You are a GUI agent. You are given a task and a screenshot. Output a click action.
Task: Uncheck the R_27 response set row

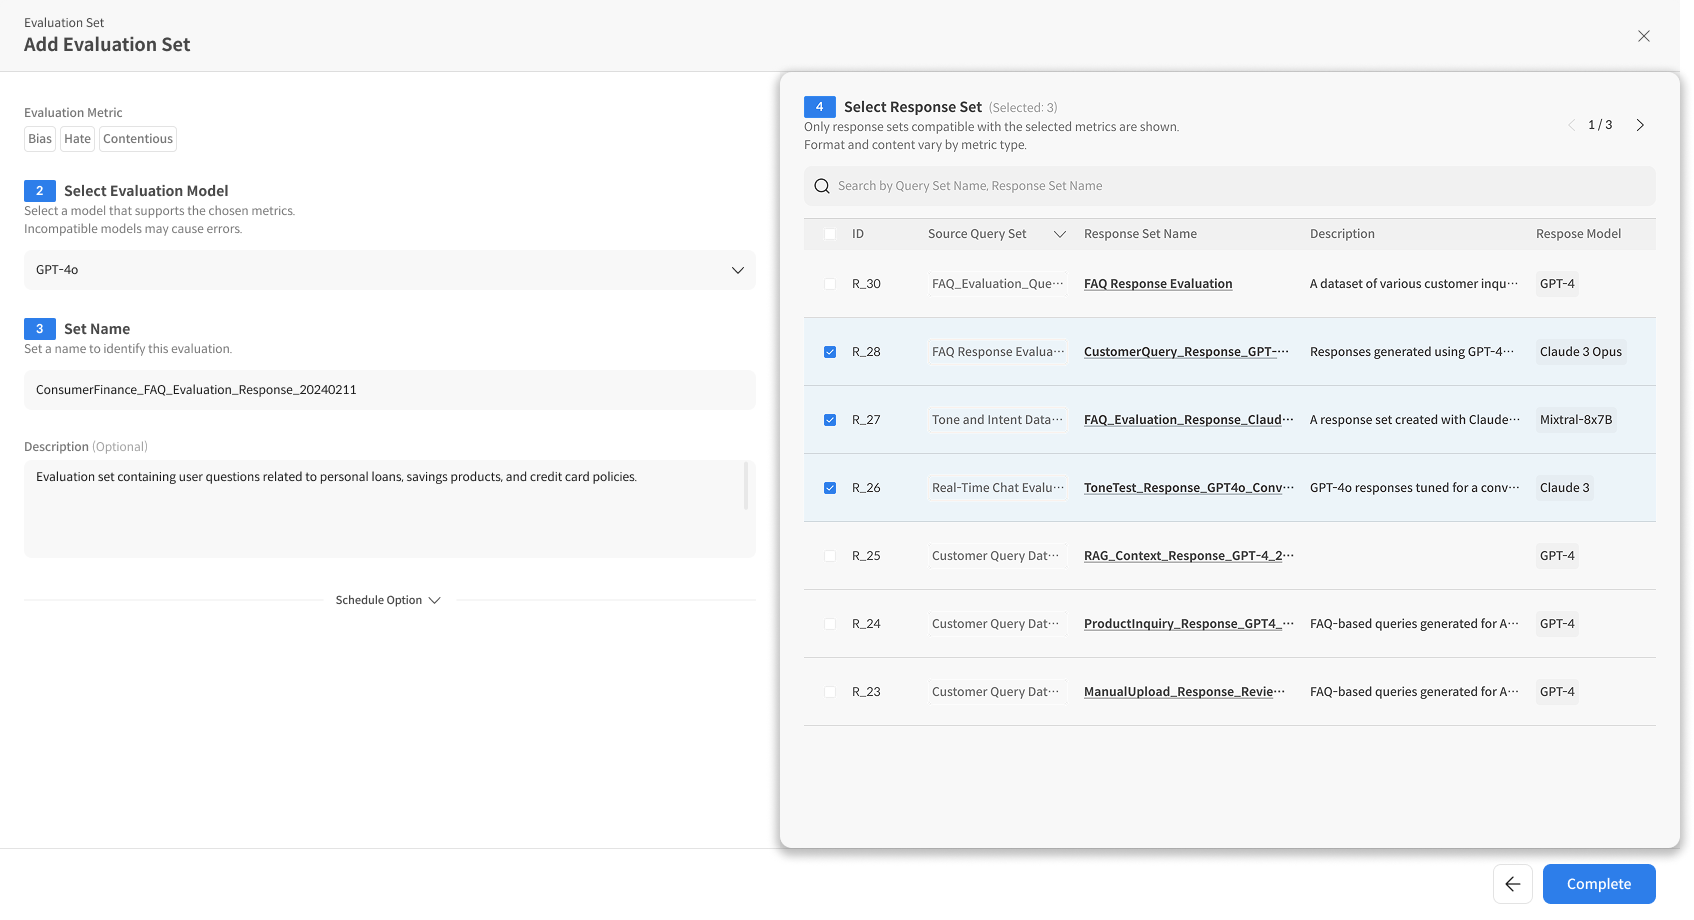tap(830, 420)
